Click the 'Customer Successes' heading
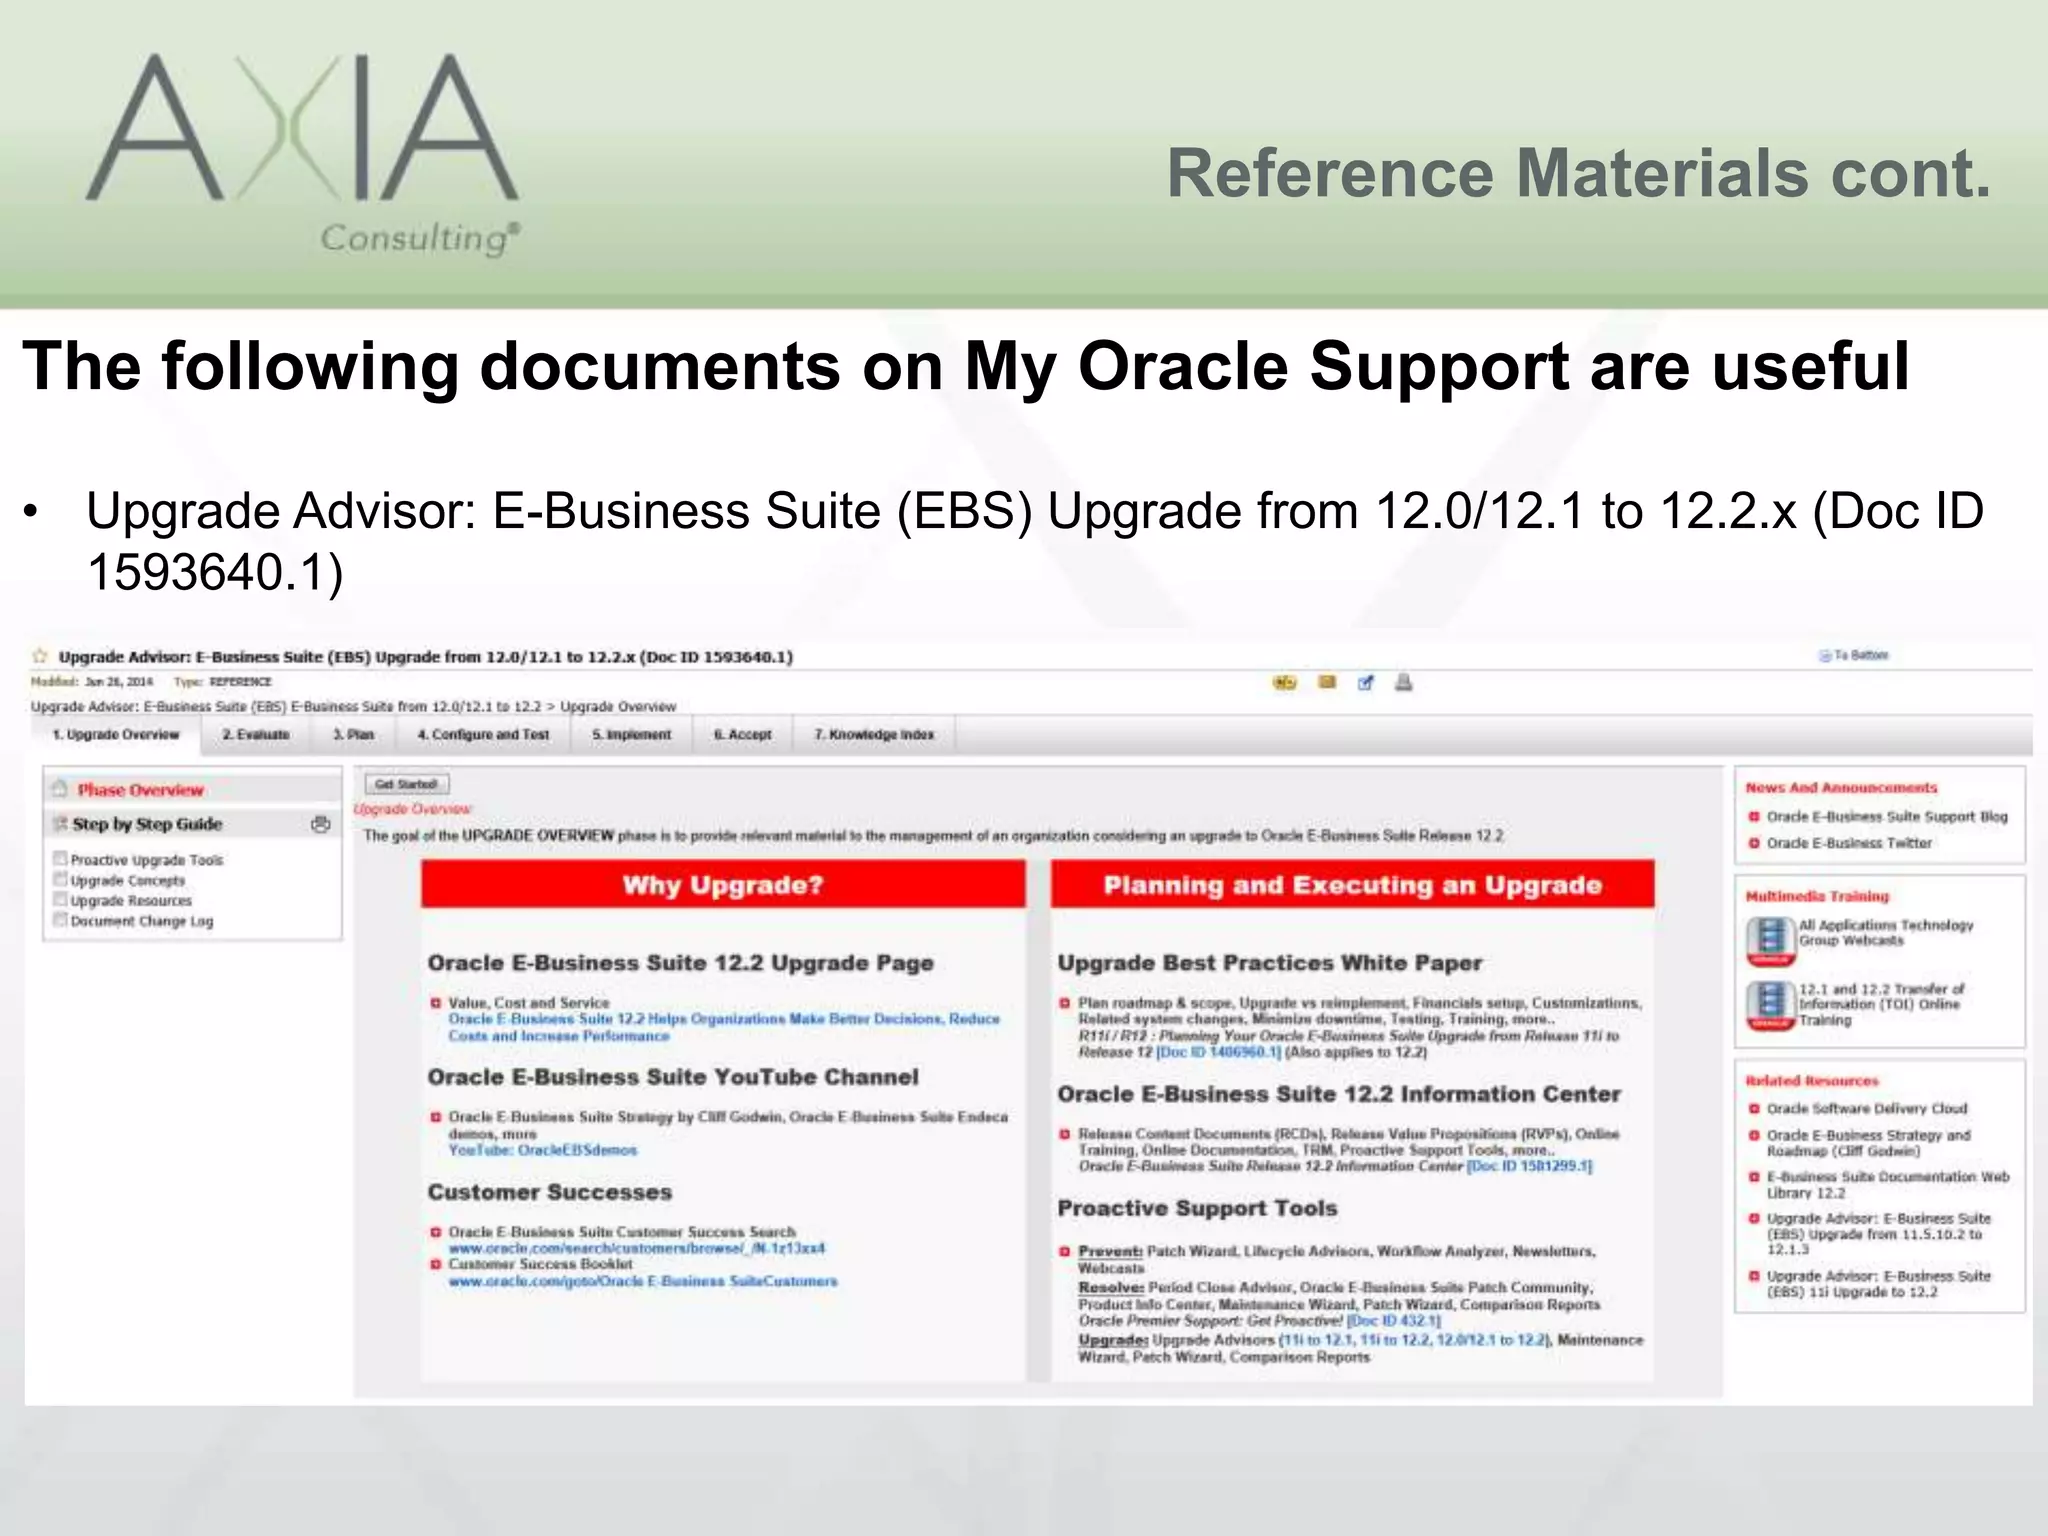This screenshot has height=1536, width=2048. click(x=550, y=1192)
